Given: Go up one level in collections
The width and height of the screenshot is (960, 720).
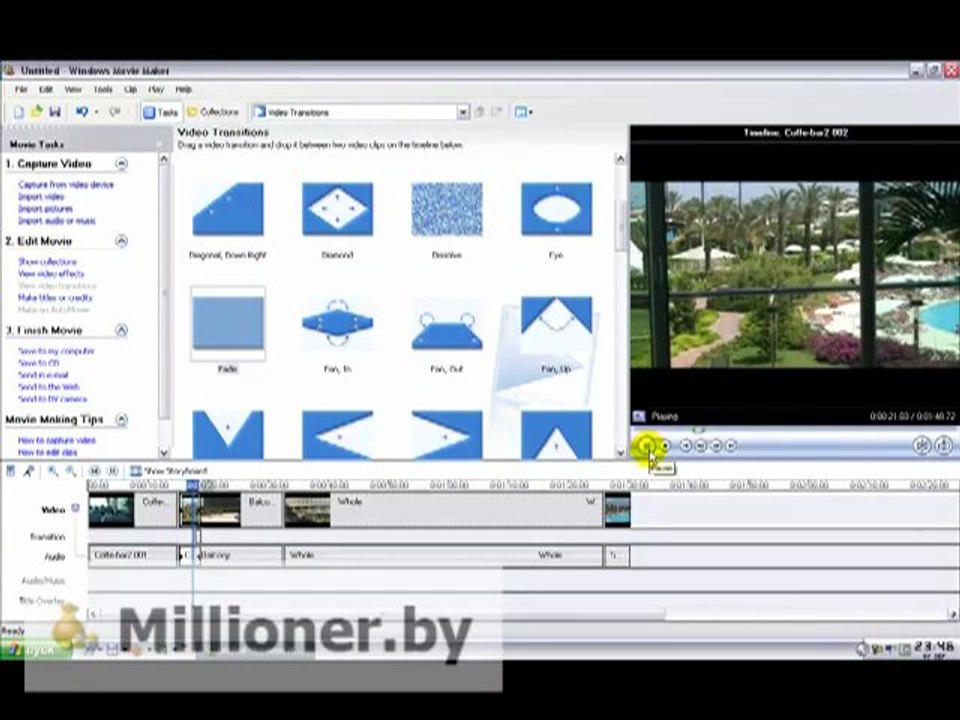Looking at the screenshot, I should point(480,112).
